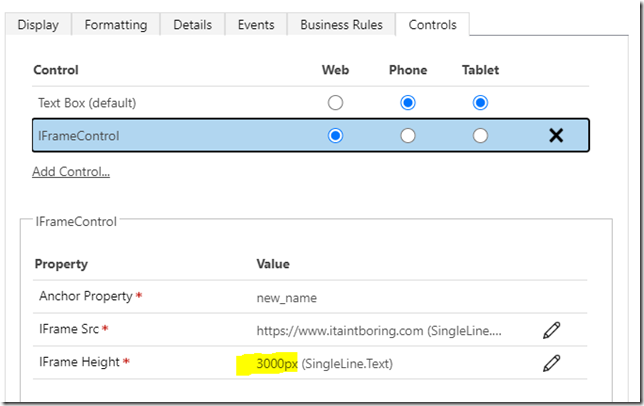
Task: Remove IFrameControl using the X icon
Action: click(x=556, y=135)
